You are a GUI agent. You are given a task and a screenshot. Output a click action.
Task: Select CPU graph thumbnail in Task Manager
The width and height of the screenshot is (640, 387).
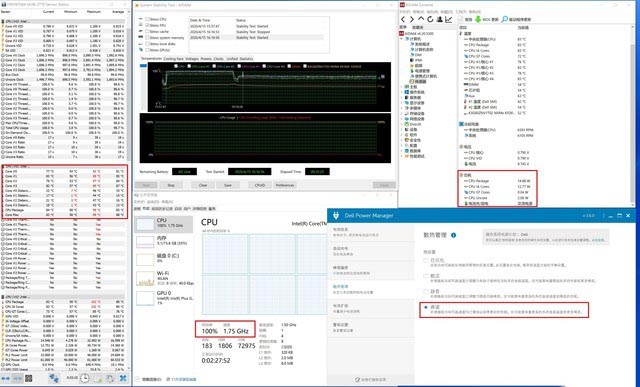point(144,224)
